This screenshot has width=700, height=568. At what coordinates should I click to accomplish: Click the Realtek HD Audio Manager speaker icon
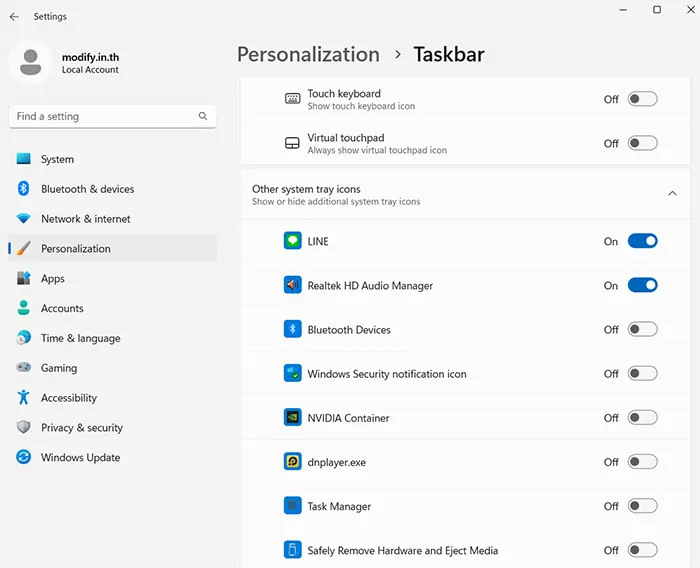(x=292, y=285)
